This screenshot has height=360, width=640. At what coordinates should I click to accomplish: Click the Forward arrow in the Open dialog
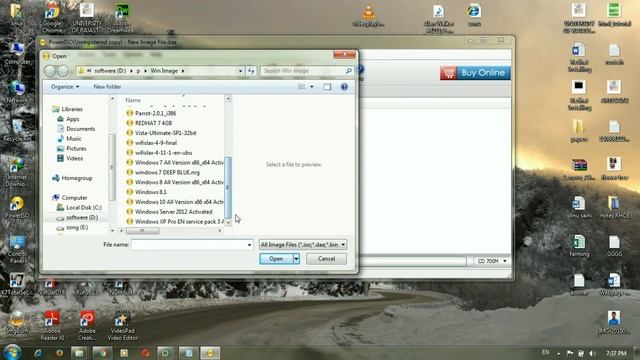pyautogui.click(x=62, y=71)
